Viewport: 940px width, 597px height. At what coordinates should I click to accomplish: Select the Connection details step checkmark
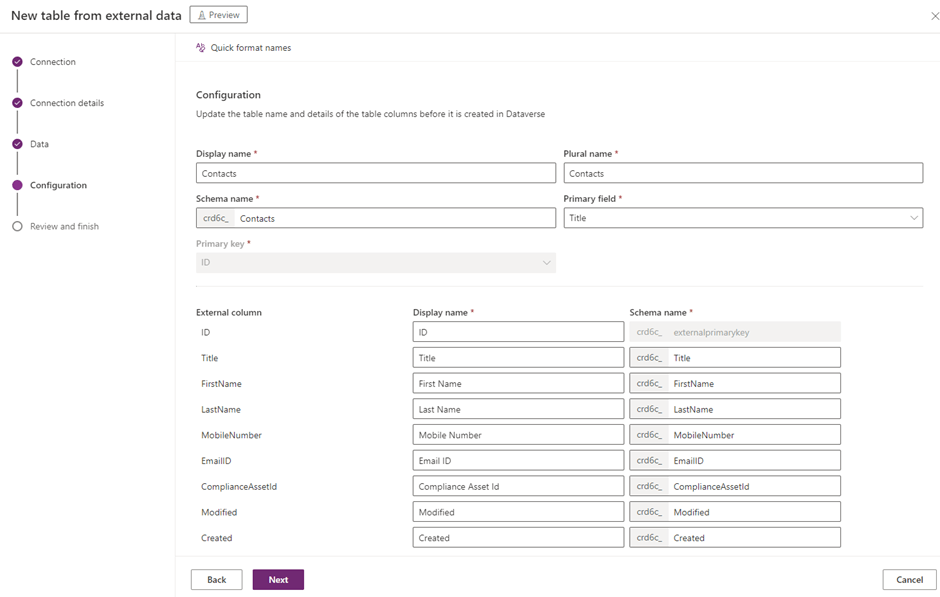tap(17, 103)
